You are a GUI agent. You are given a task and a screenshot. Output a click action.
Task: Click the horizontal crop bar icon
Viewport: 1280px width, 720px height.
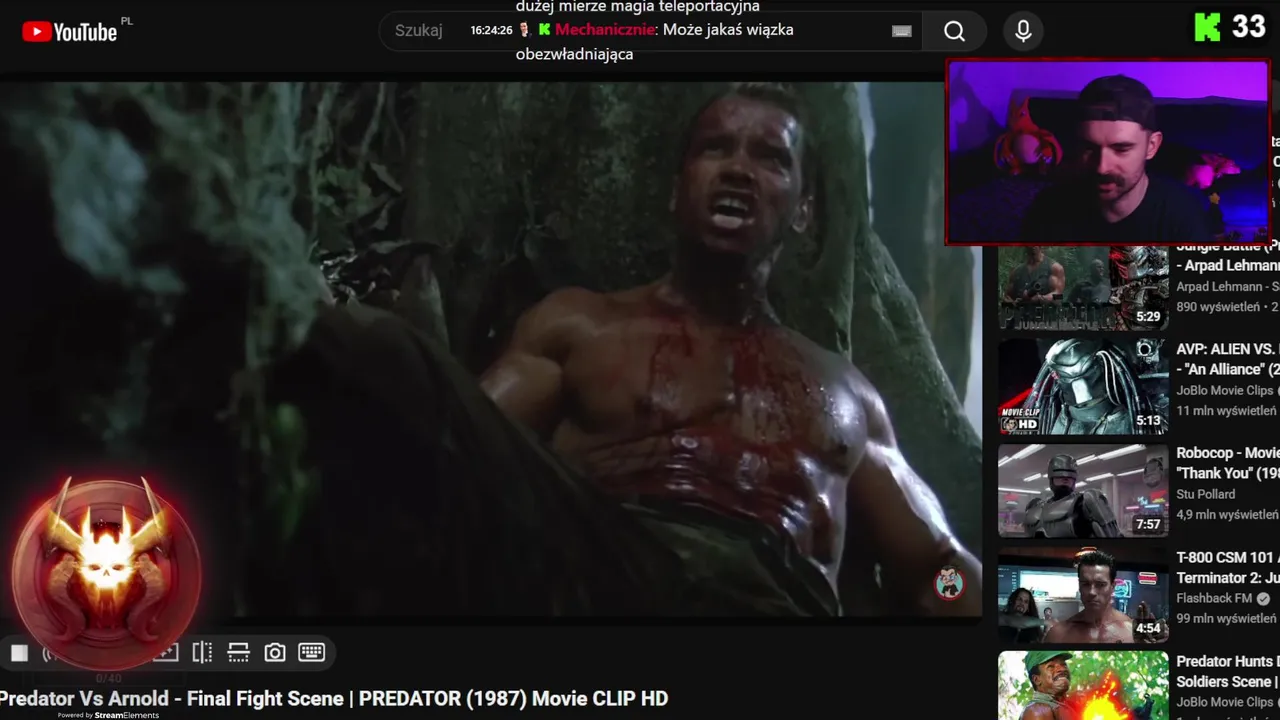click(238, 653)
